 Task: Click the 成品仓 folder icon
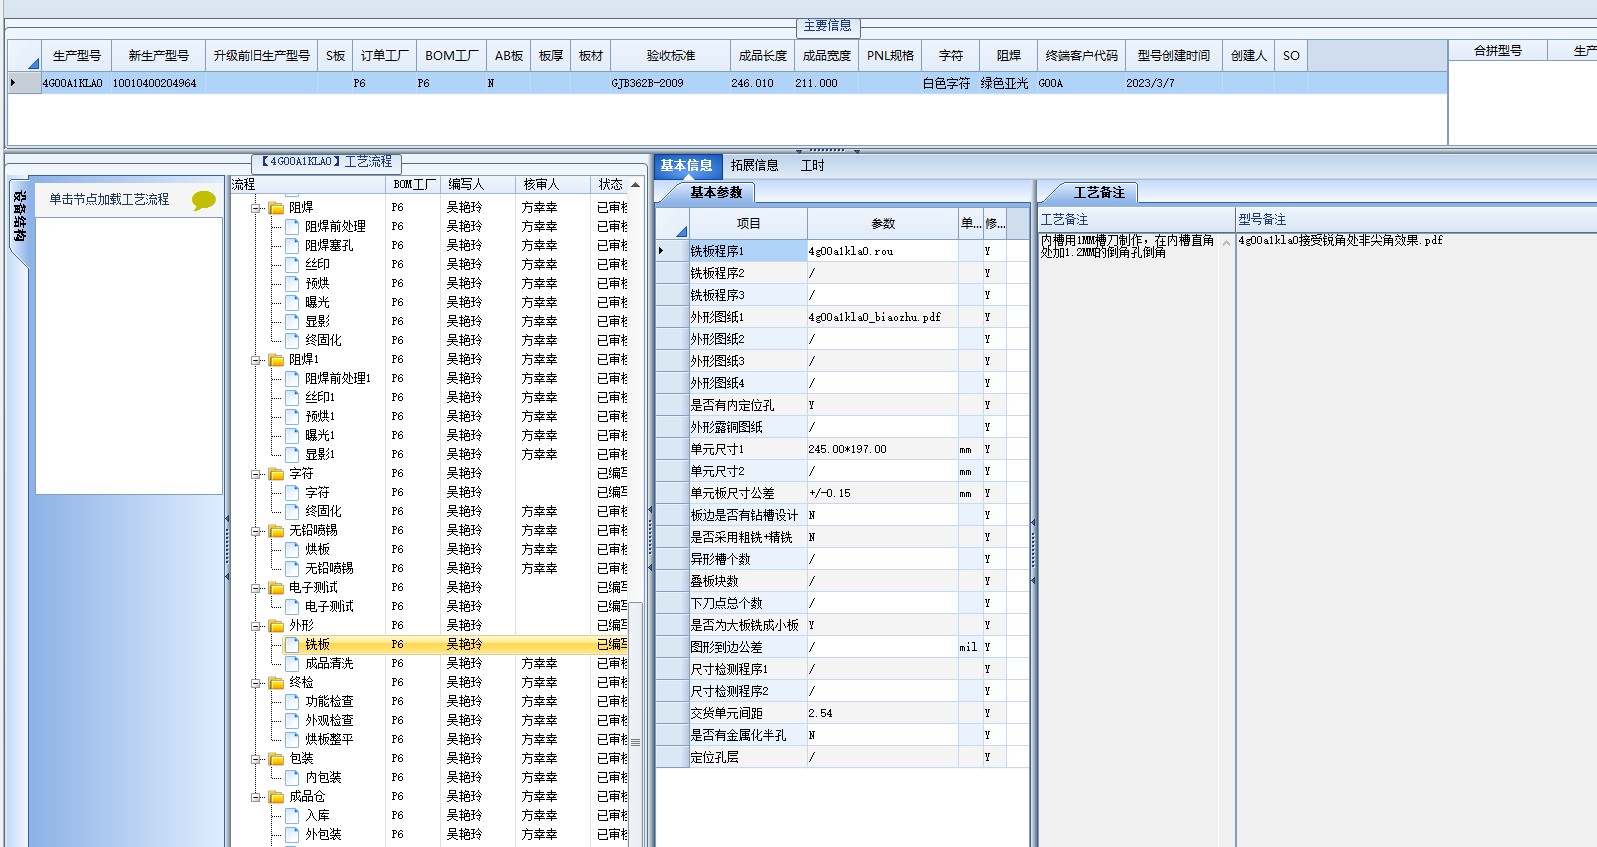coord(276,797)
